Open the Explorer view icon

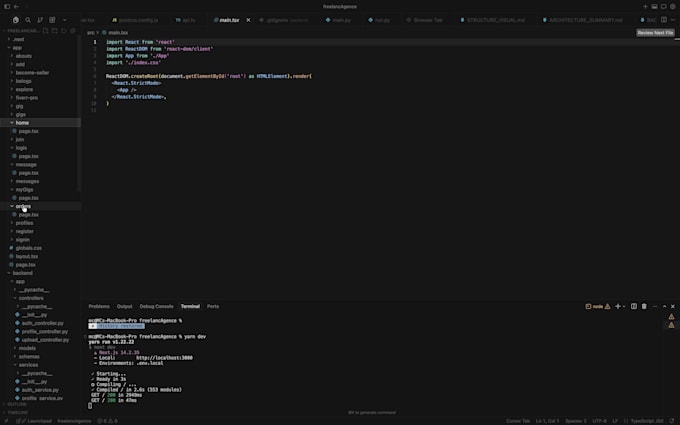tap(16, 20)
